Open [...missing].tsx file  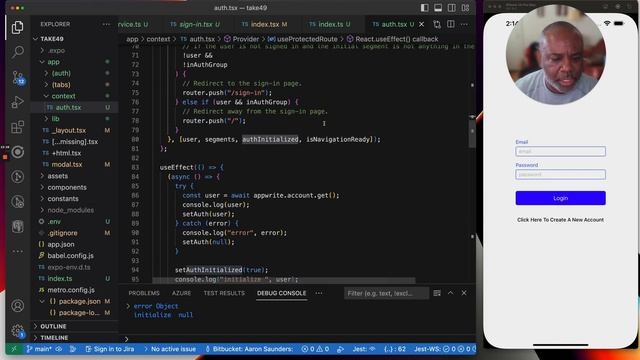point(75,142)
